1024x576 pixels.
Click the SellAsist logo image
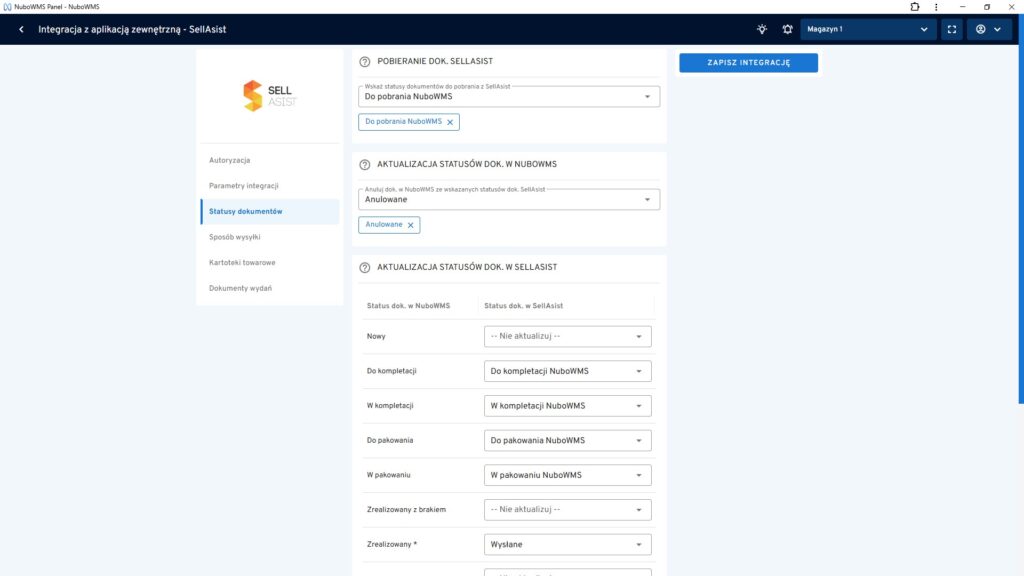click(269, 96)
